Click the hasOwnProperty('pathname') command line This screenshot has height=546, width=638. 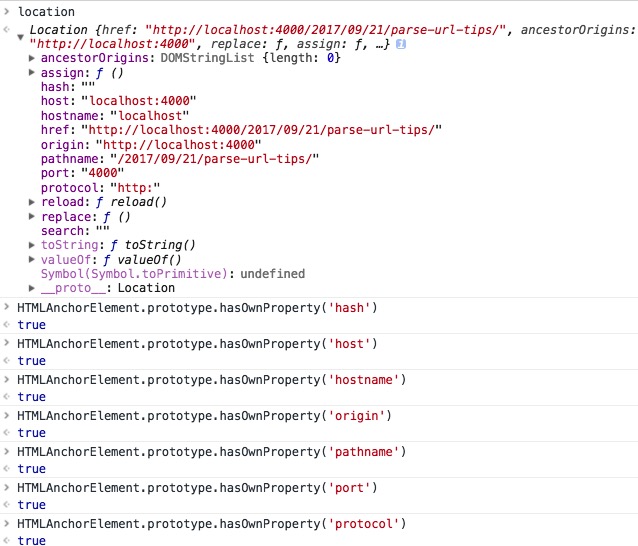tap(212, 452)
